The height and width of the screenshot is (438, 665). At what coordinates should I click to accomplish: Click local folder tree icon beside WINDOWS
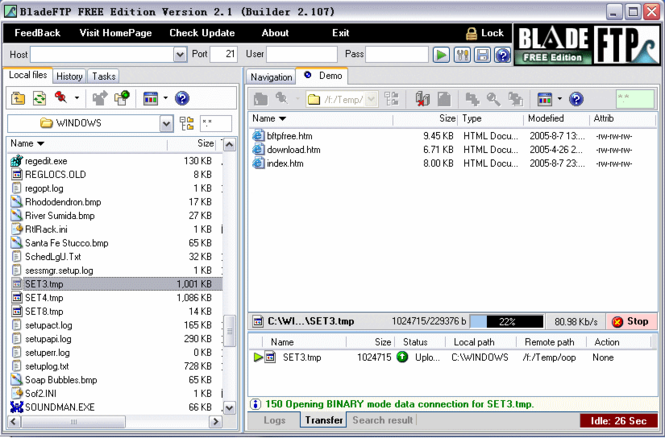tap(187, 123)
